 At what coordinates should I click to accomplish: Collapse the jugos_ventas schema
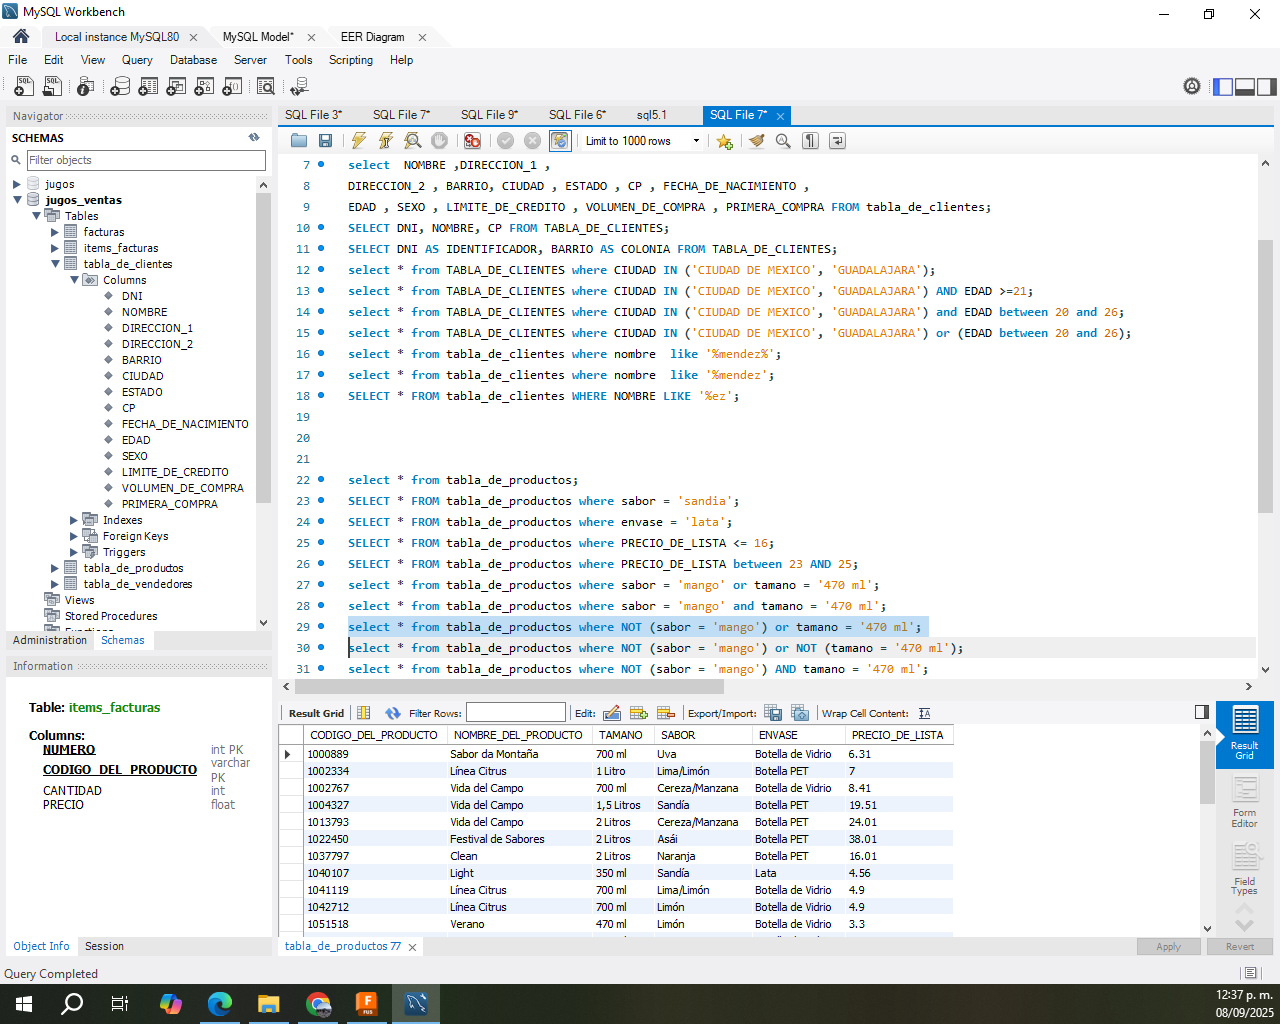17,200
